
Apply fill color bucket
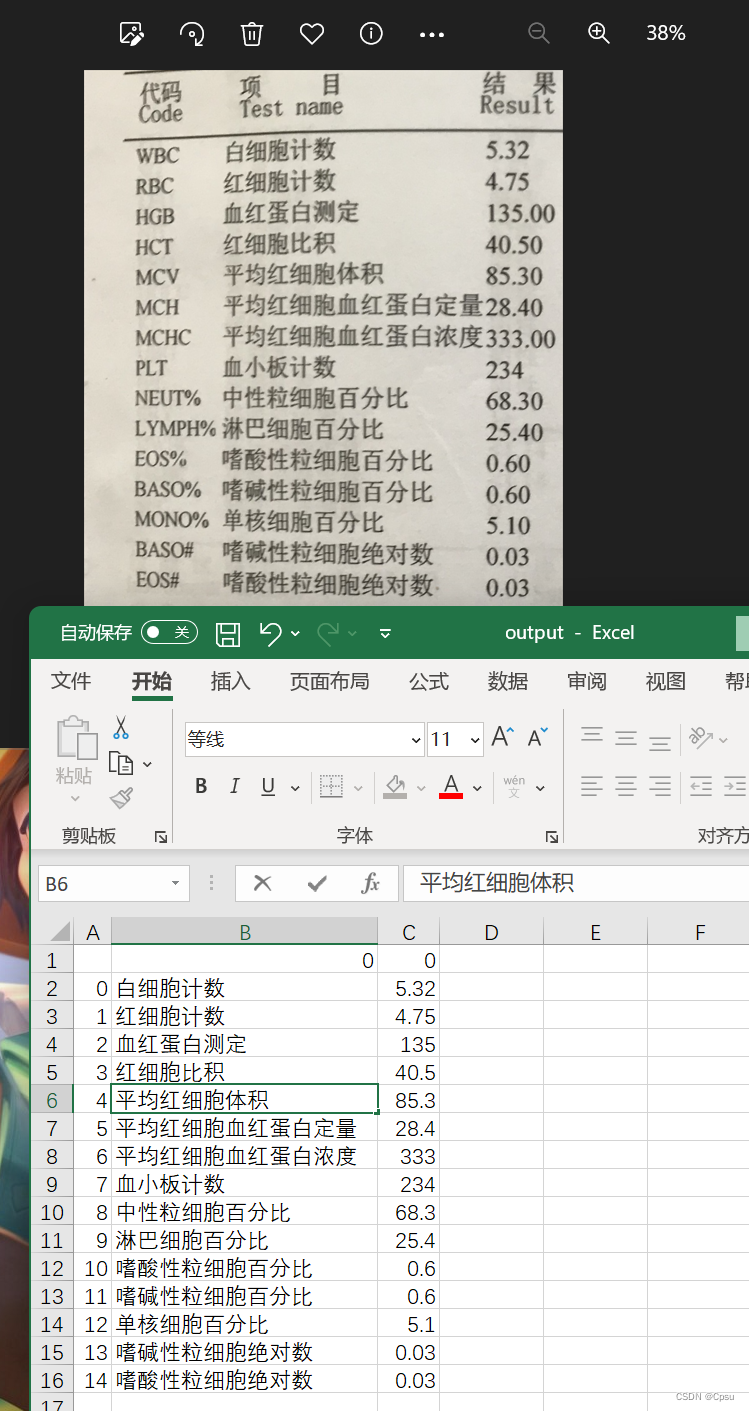(396, 787)
